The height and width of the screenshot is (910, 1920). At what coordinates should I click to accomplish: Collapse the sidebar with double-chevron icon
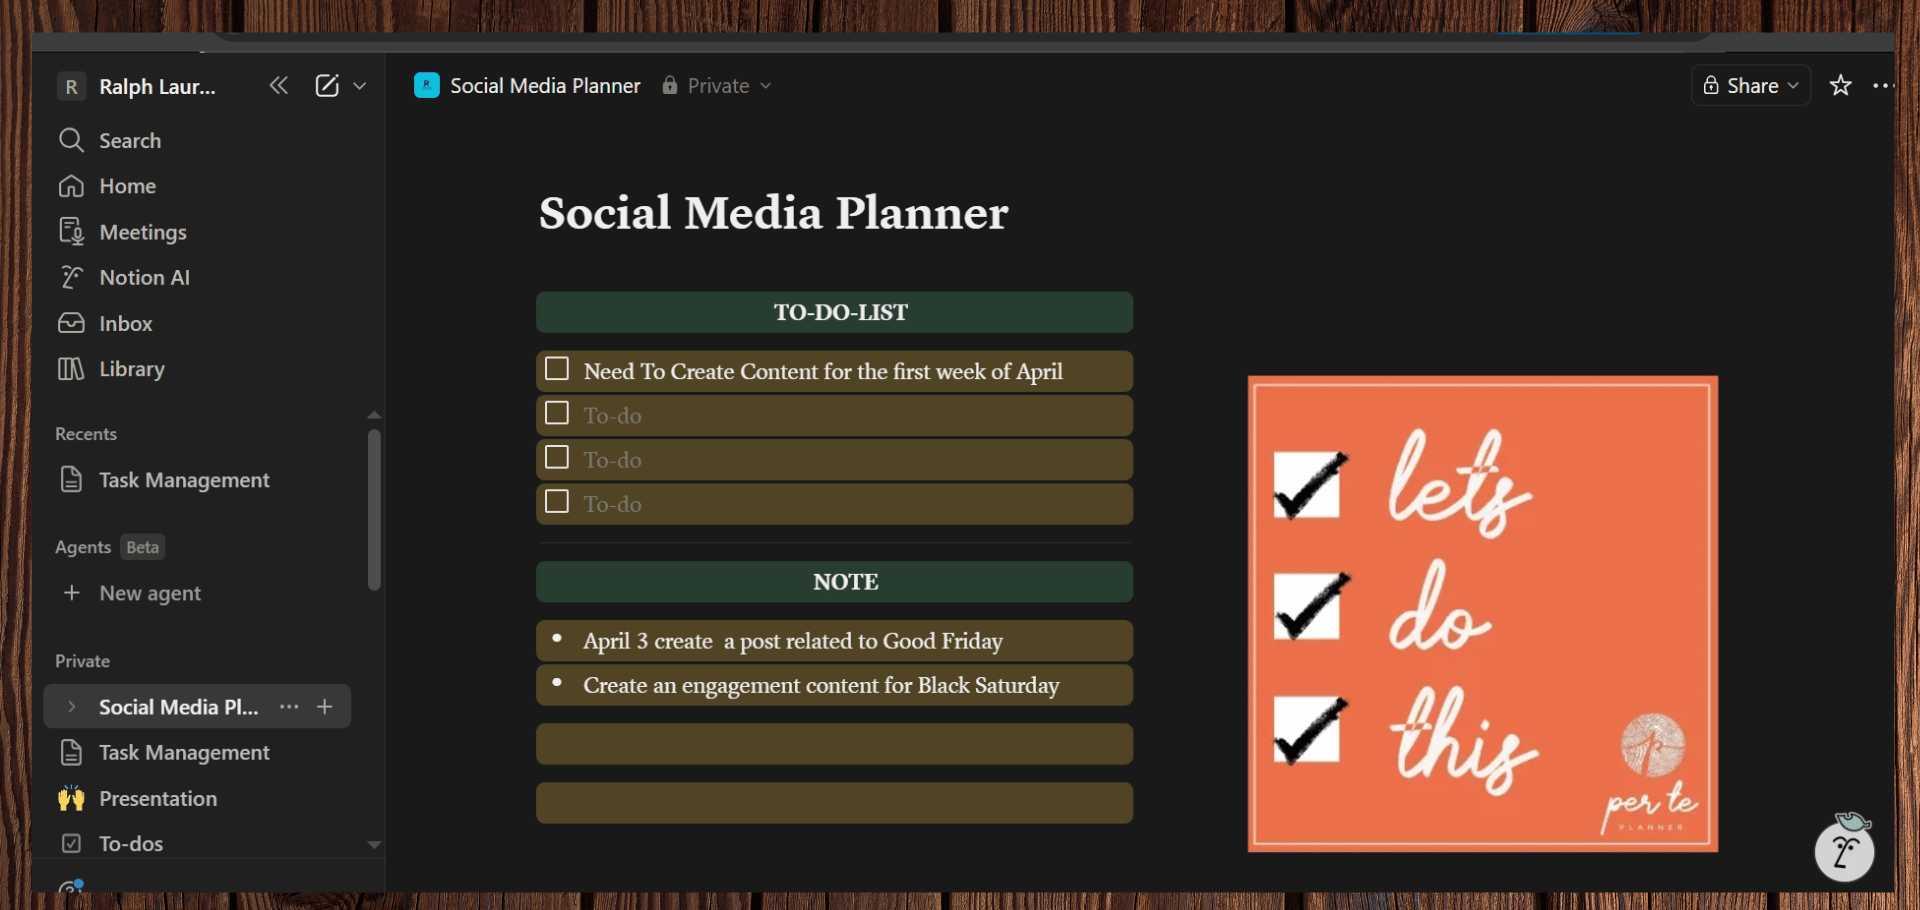278,86
